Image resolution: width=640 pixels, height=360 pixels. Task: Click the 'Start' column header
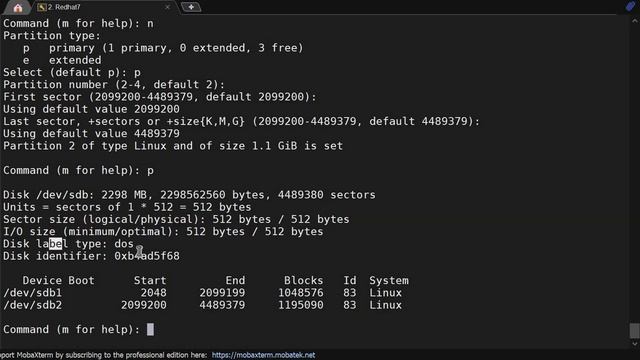150,280
